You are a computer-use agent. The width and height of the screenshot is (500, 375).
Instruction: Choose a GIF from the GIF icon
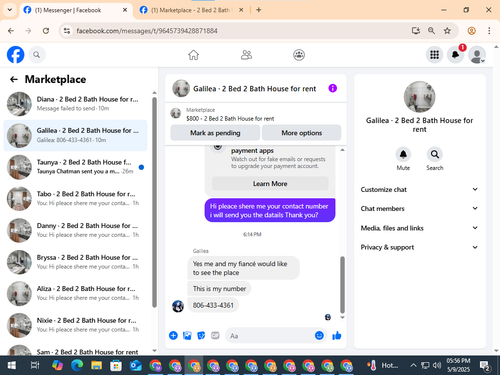215,335
